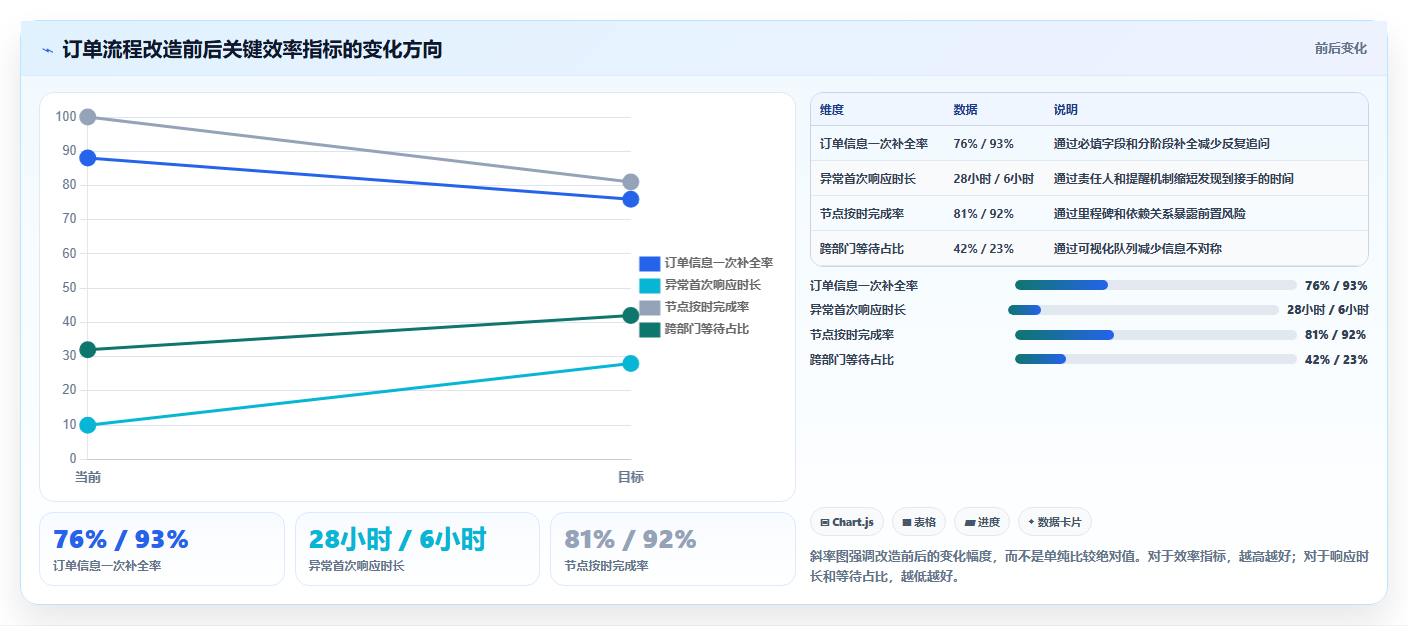Click the 通过责任人和提醒机制缩短发现到接手的时间 description

[1174, 179]
